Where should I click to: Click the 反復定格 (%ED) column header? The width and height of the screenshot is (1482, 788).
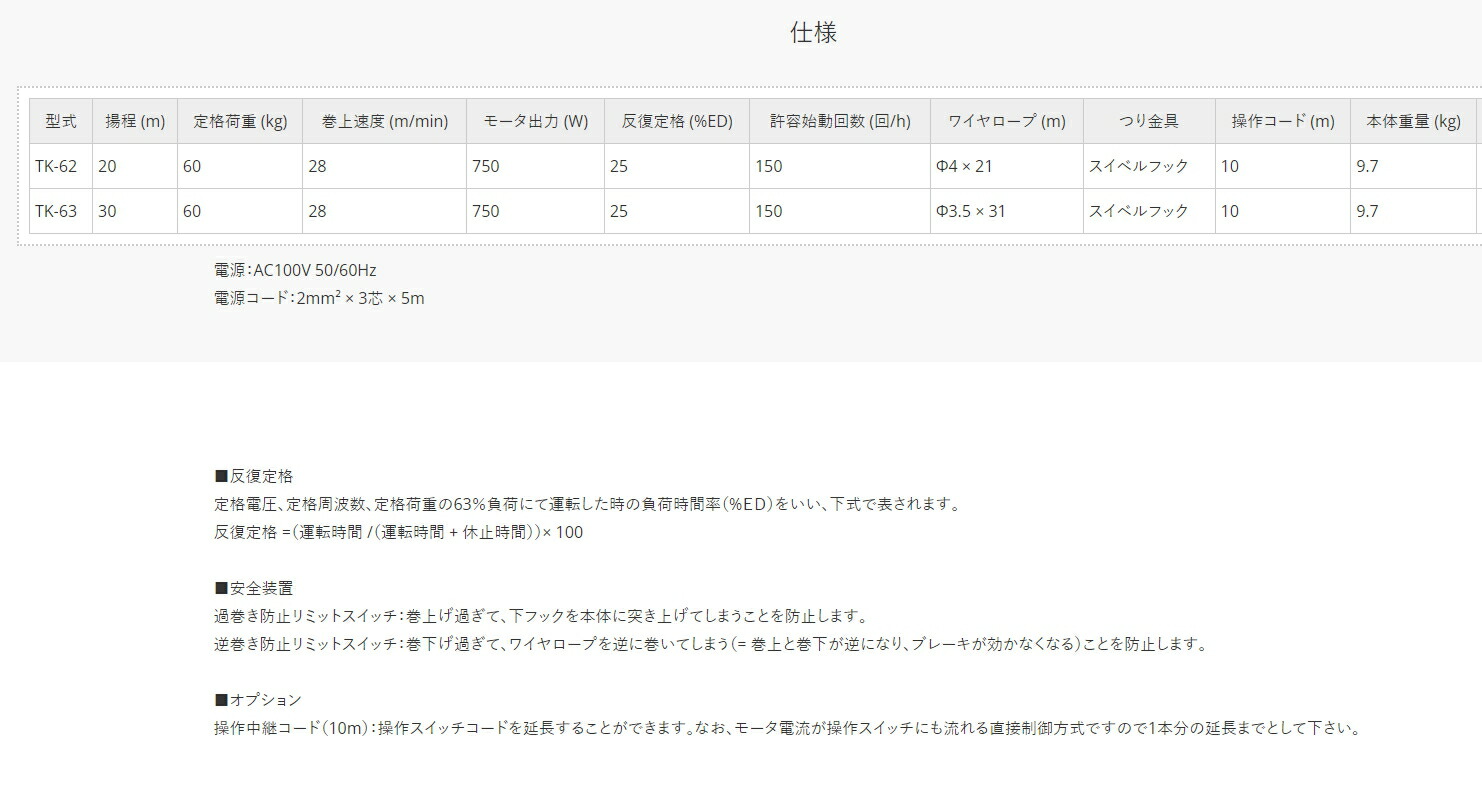coord(677,120)
